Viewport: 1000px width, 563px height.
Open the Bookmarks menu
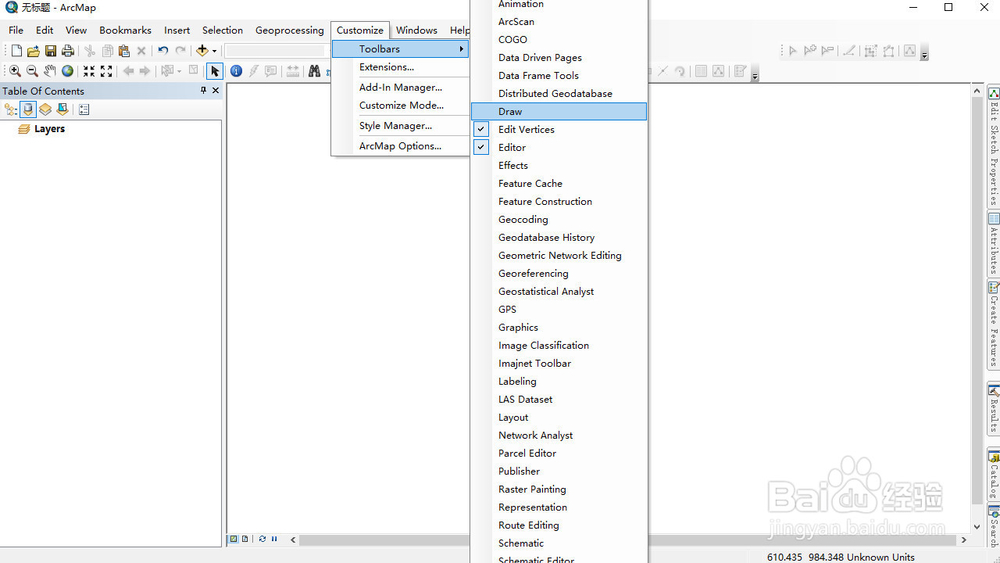click(x=125, y=30)
